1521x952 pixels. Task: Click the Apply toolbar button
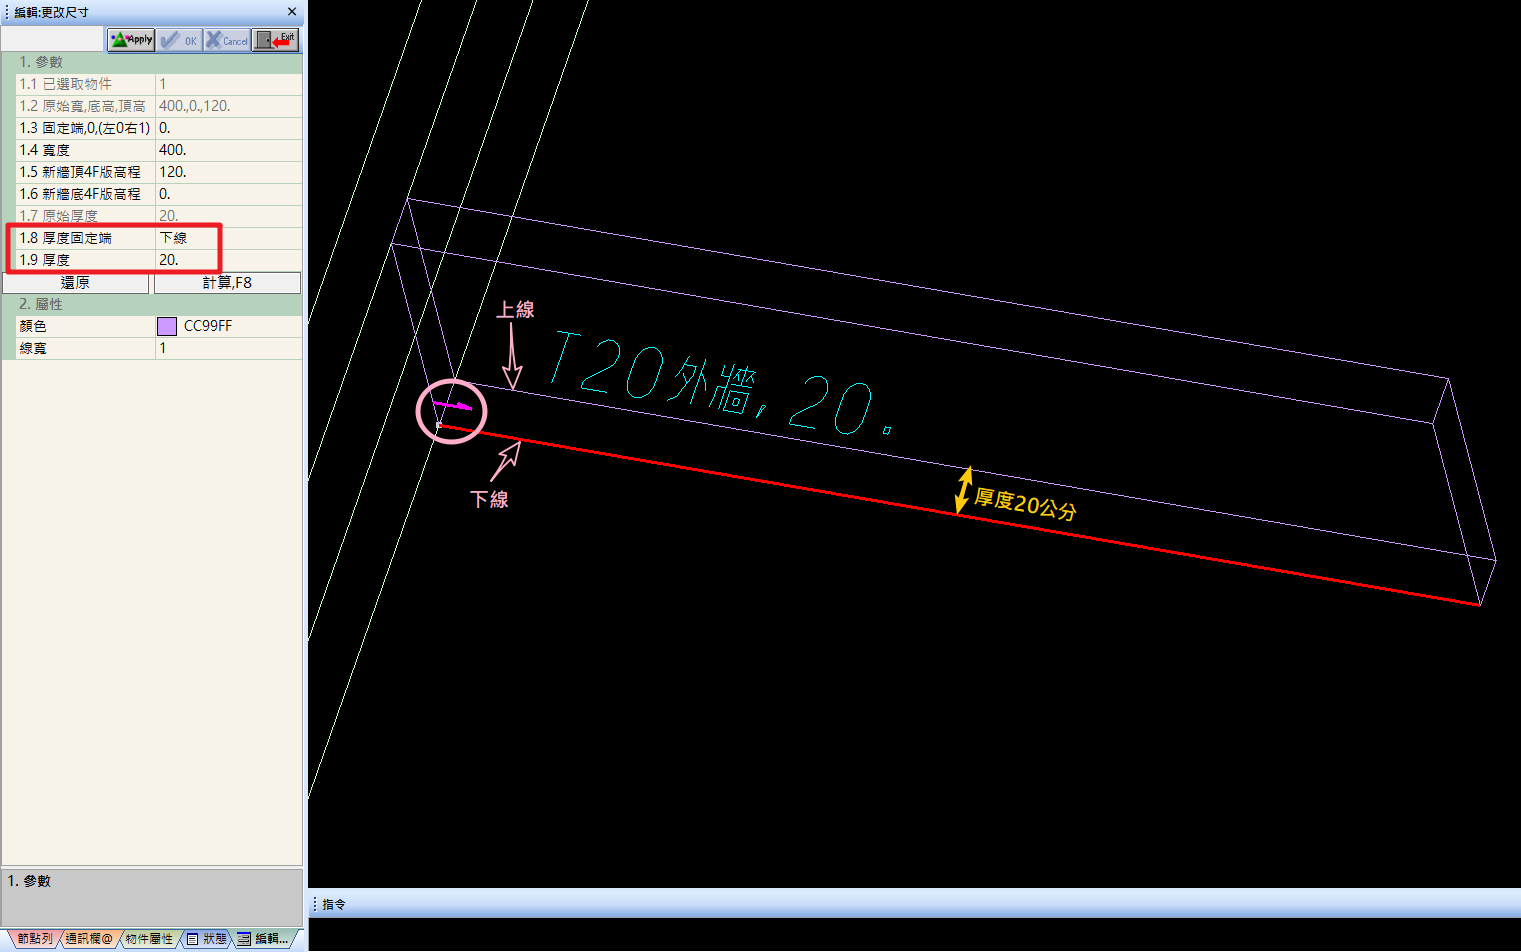(131, 40)
